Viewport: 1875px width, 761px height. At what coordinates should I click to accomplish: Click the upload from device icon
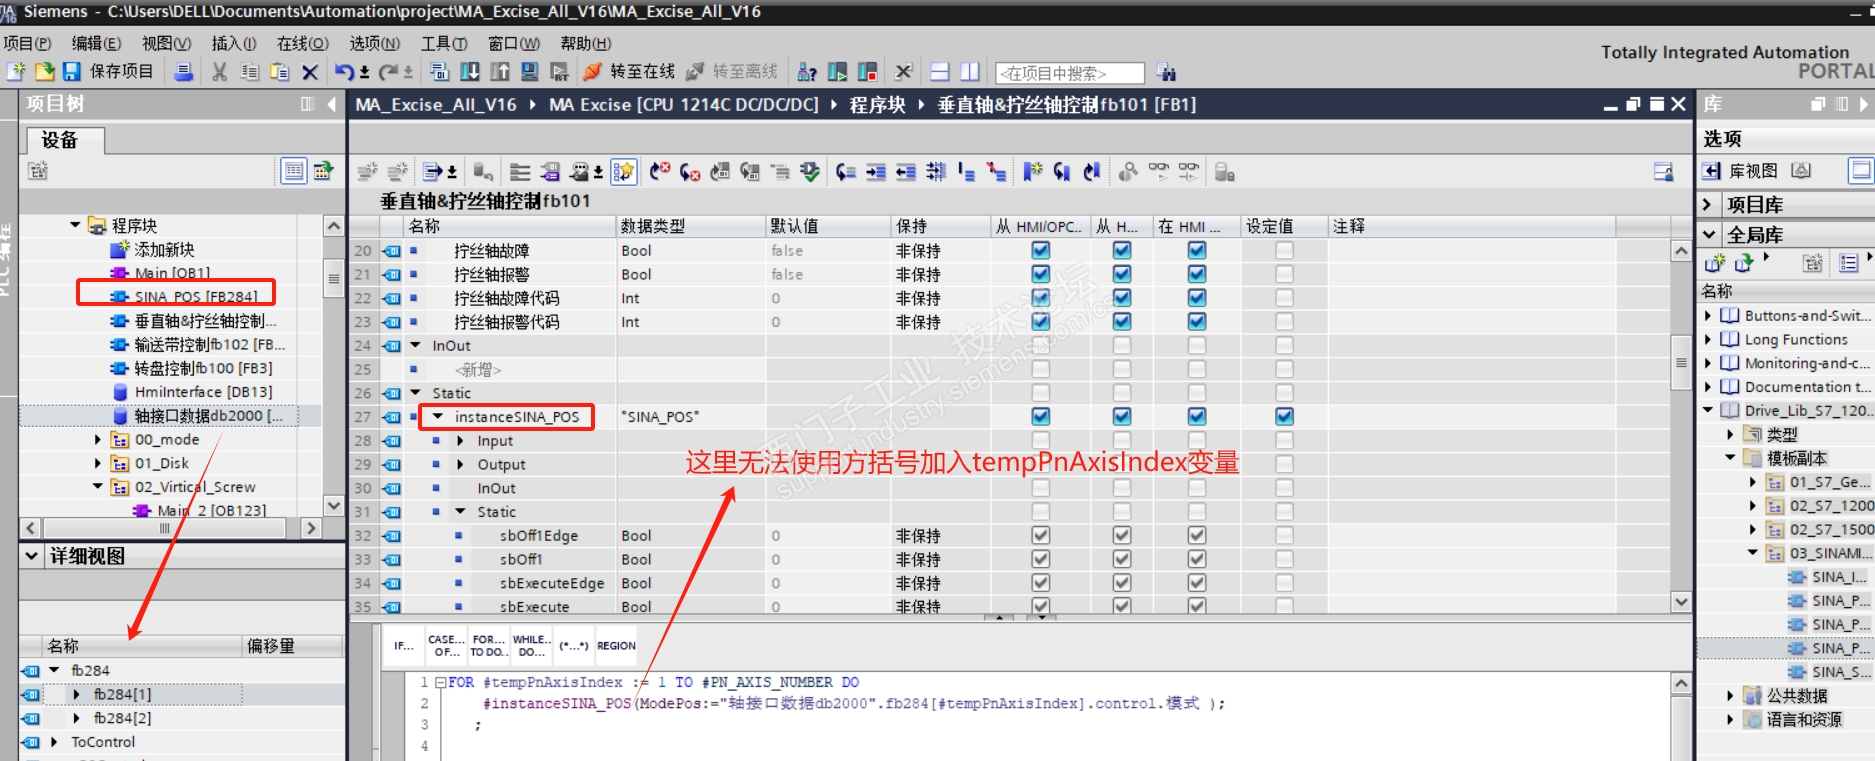click(500, 72)
